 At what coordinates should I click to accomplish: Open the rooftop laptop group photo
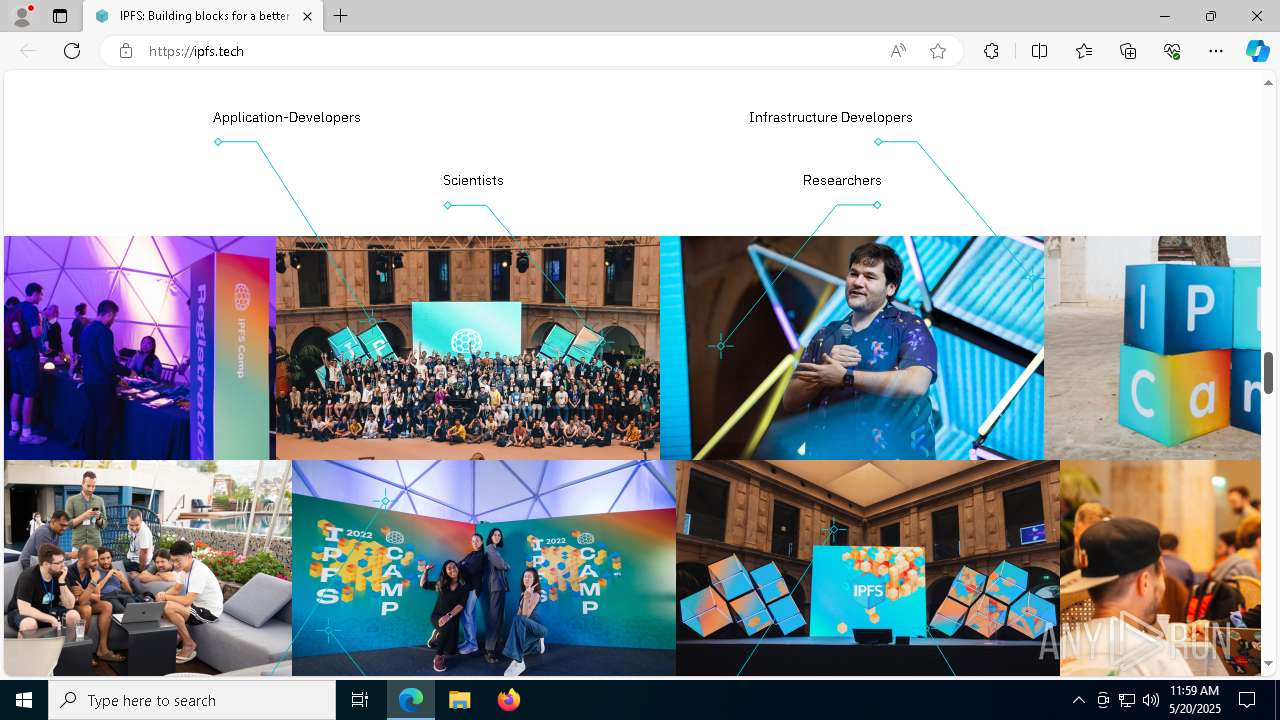(x=148, y=568)
